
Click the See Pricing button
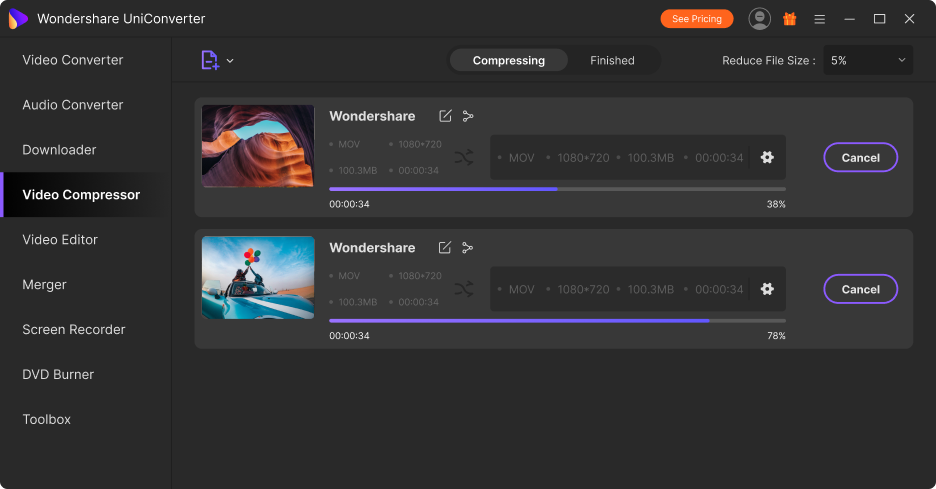tap(697, 19)
